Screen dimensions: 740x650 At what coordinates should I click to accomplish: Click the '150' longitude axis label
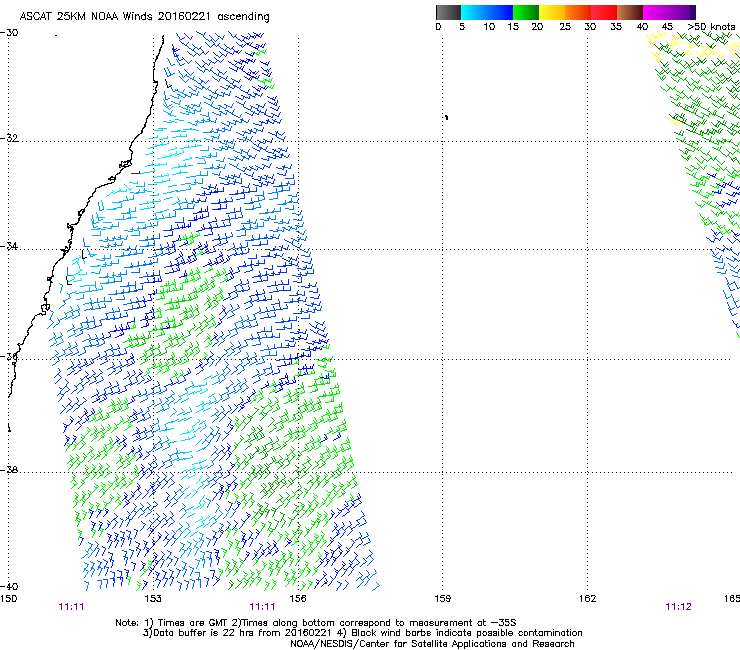pos(8,599)
